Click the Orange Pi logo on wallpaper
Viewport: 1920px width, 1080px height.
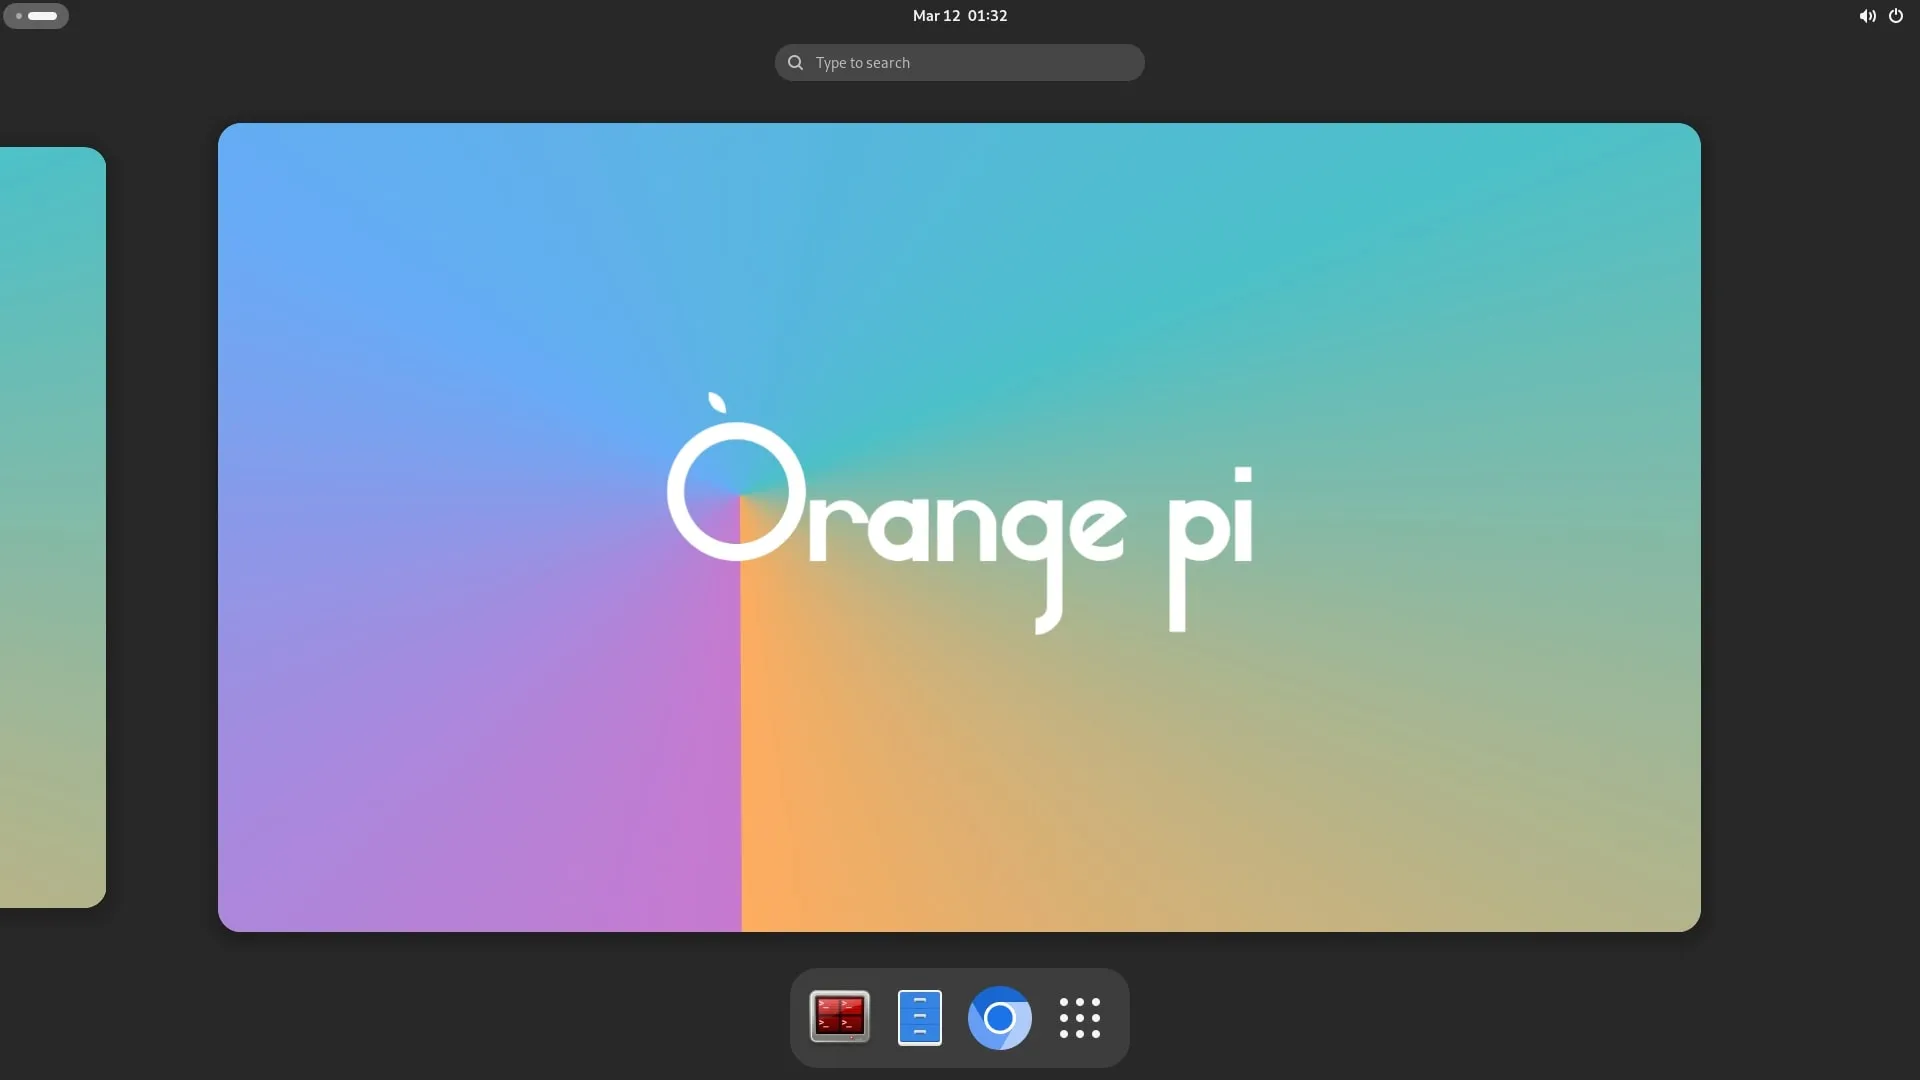(x=958, y=515)
